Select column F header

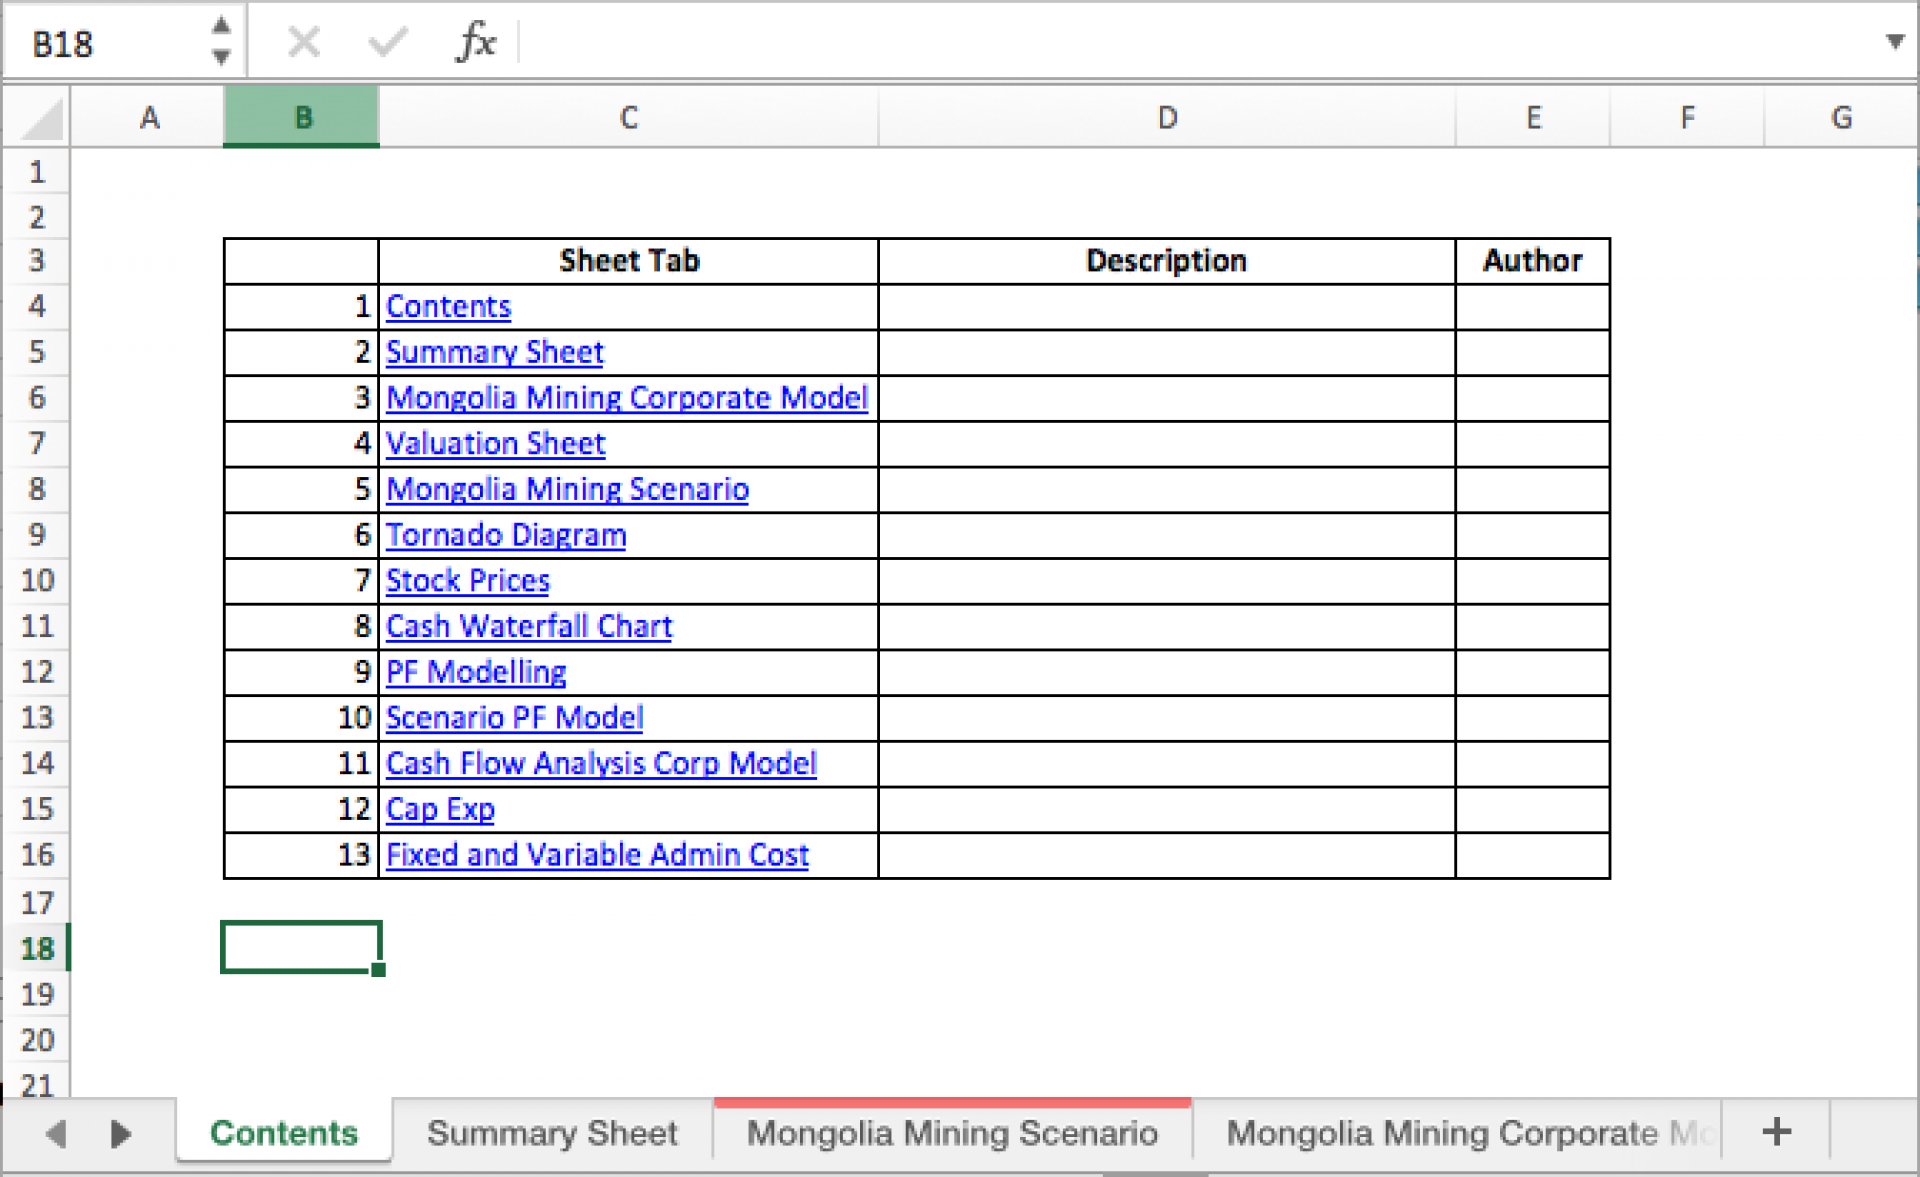1687,117
